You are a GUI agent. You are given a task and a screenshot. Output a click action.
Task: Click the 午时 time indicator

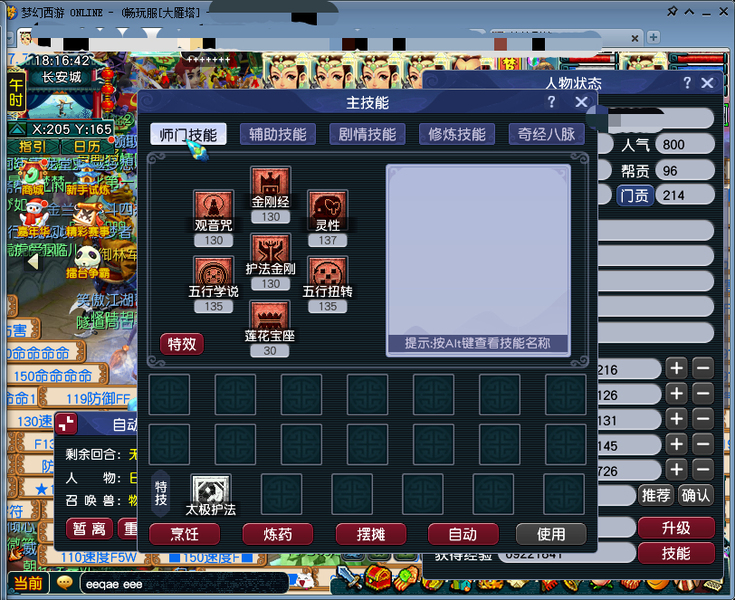click(x=15, y=92)
